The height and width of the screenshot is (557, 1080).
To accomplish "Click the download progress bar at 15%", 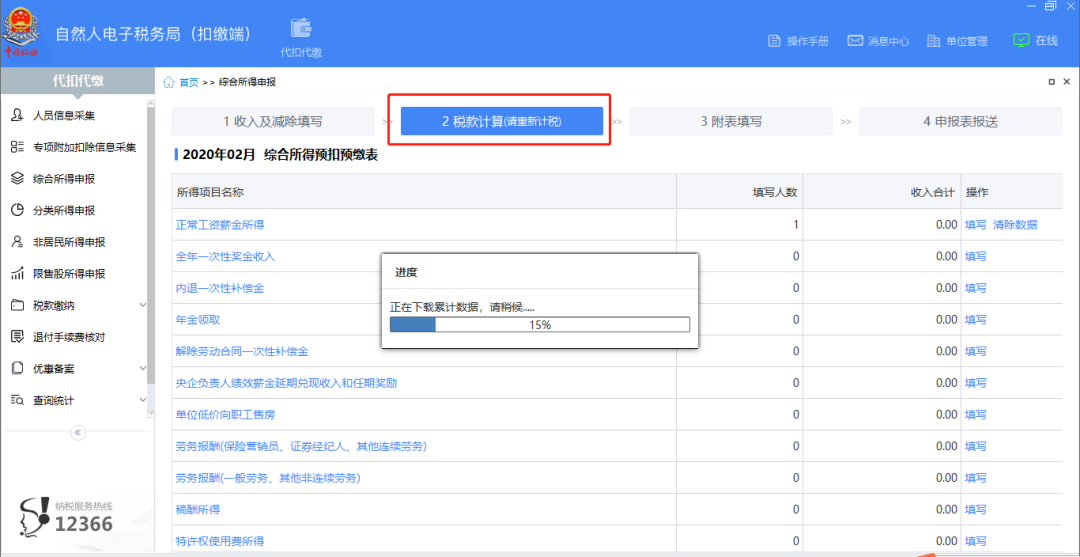I will click(x=539, y=324).
